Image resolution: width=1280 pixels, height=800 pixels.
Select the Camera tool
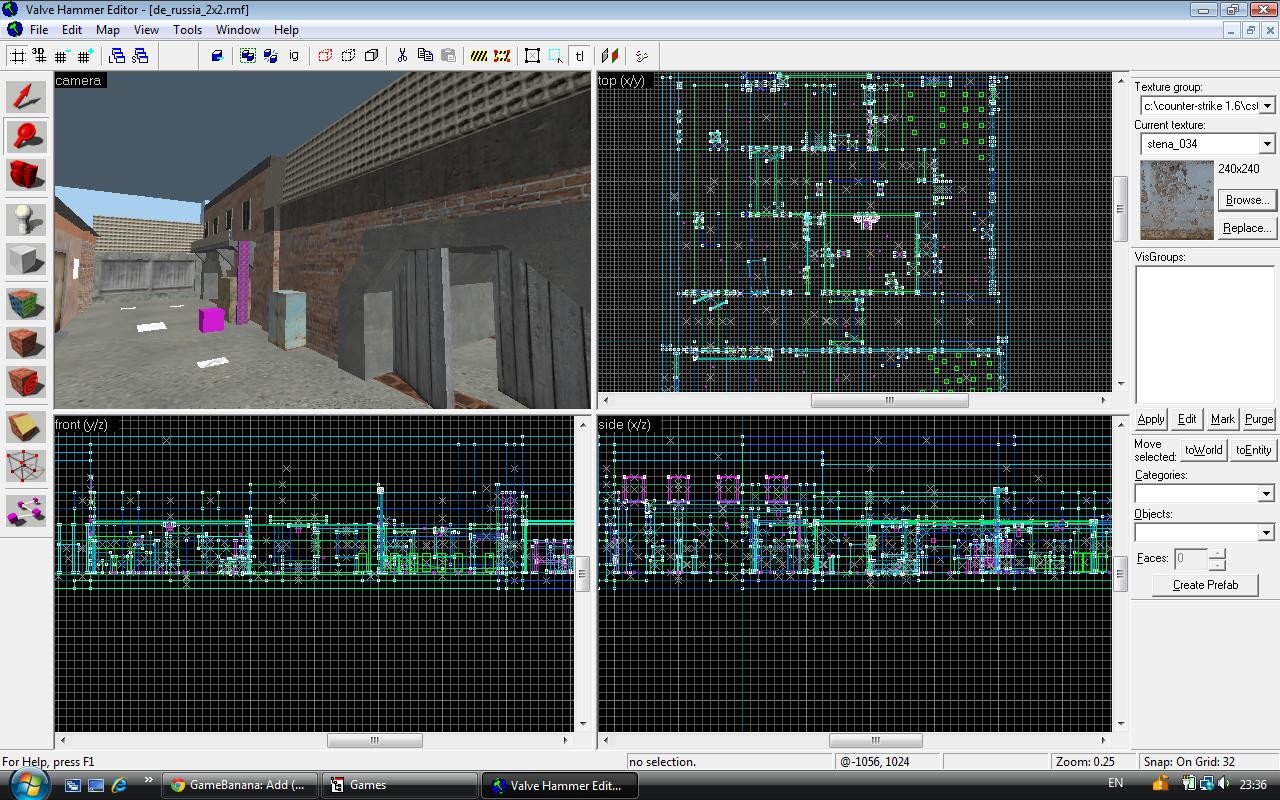pyautogui.click(x=26, y=175)
